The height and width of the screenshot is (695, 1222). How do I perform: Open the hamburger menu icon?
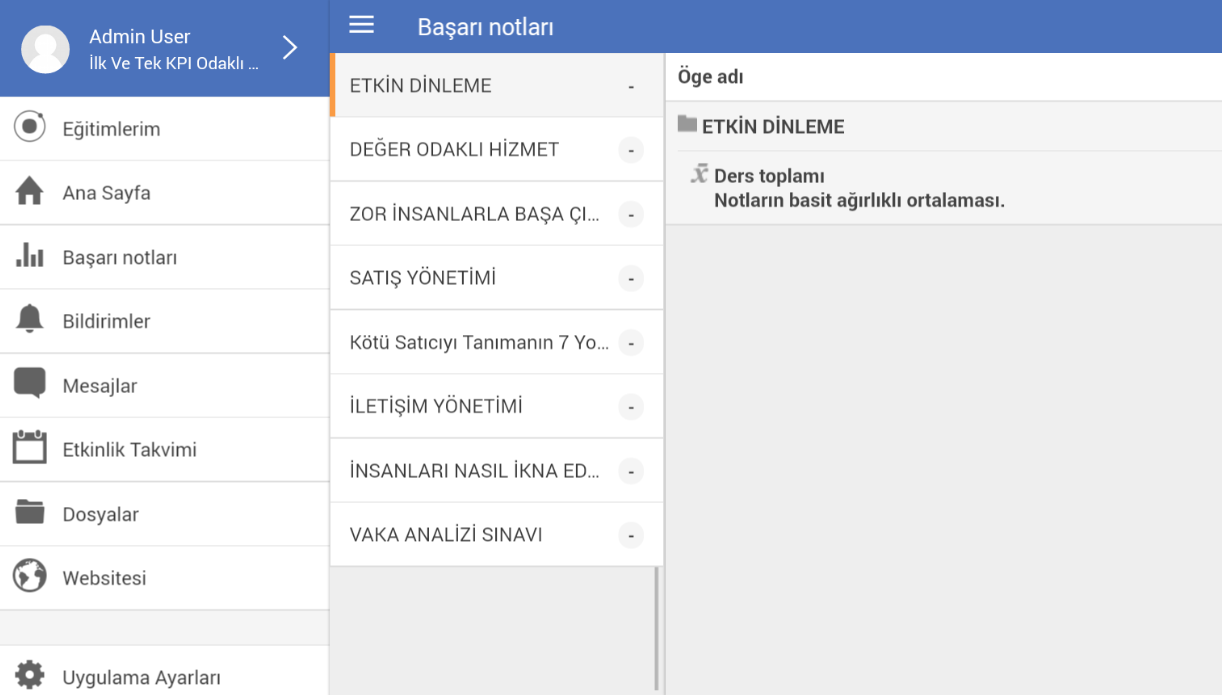pos(361,26)
